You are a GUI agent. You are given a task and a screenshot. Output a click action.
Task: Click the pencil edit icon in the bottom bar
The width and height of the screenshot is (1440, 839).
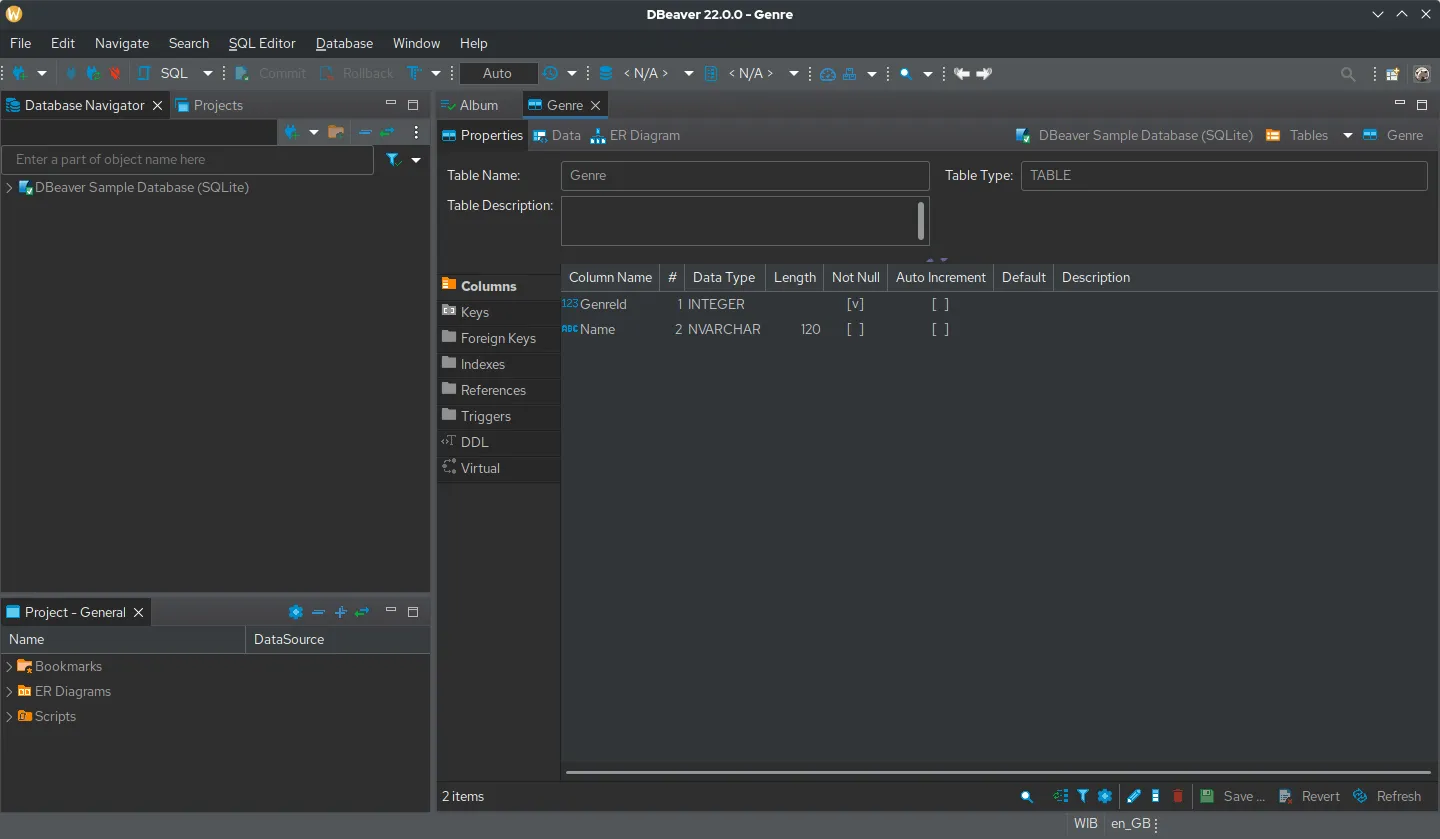[x=1133, y=796]
